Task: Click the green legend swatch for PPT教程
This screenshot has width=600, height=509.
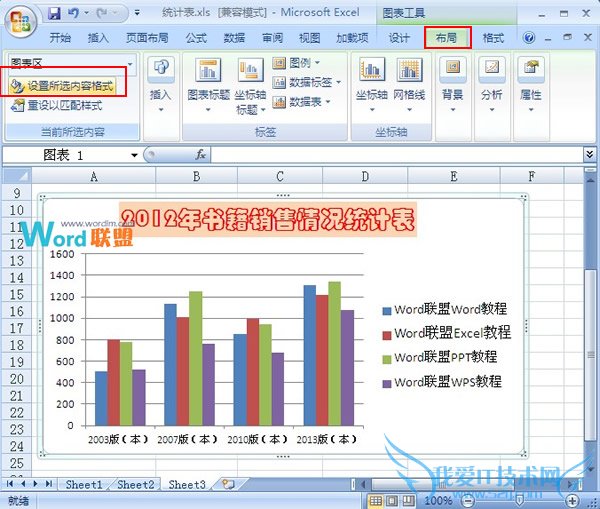Action: (x=387, y=359)
